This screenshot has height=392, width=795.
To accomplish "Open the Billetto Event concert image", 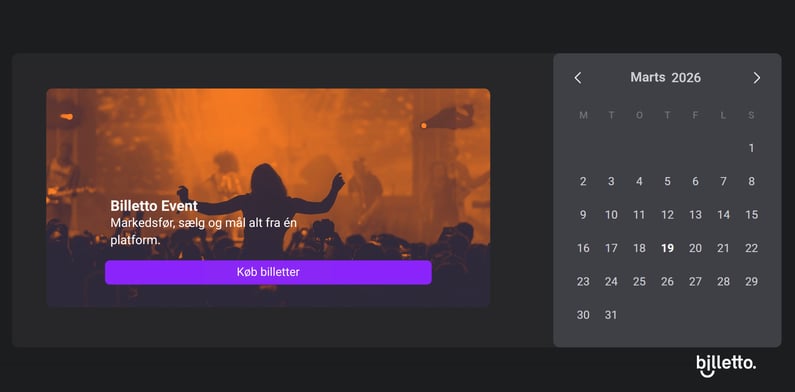I will [268, 198].
